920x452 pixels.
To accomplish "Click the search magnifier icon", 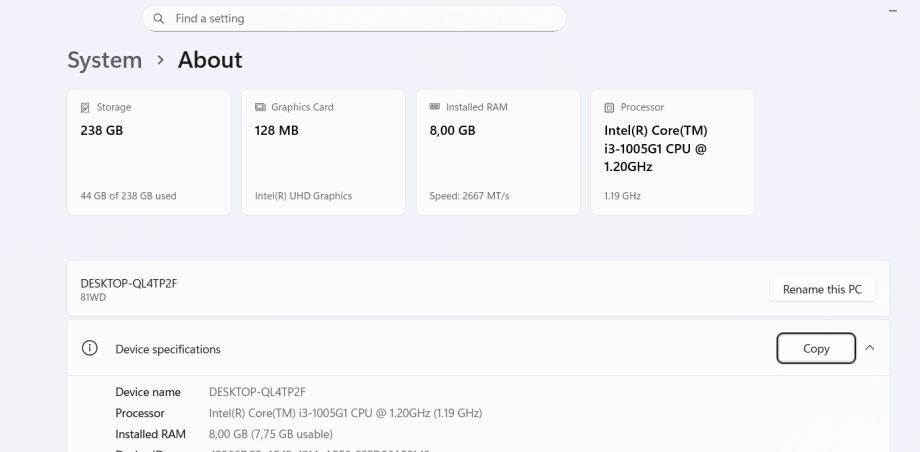I will pos(159,18).
